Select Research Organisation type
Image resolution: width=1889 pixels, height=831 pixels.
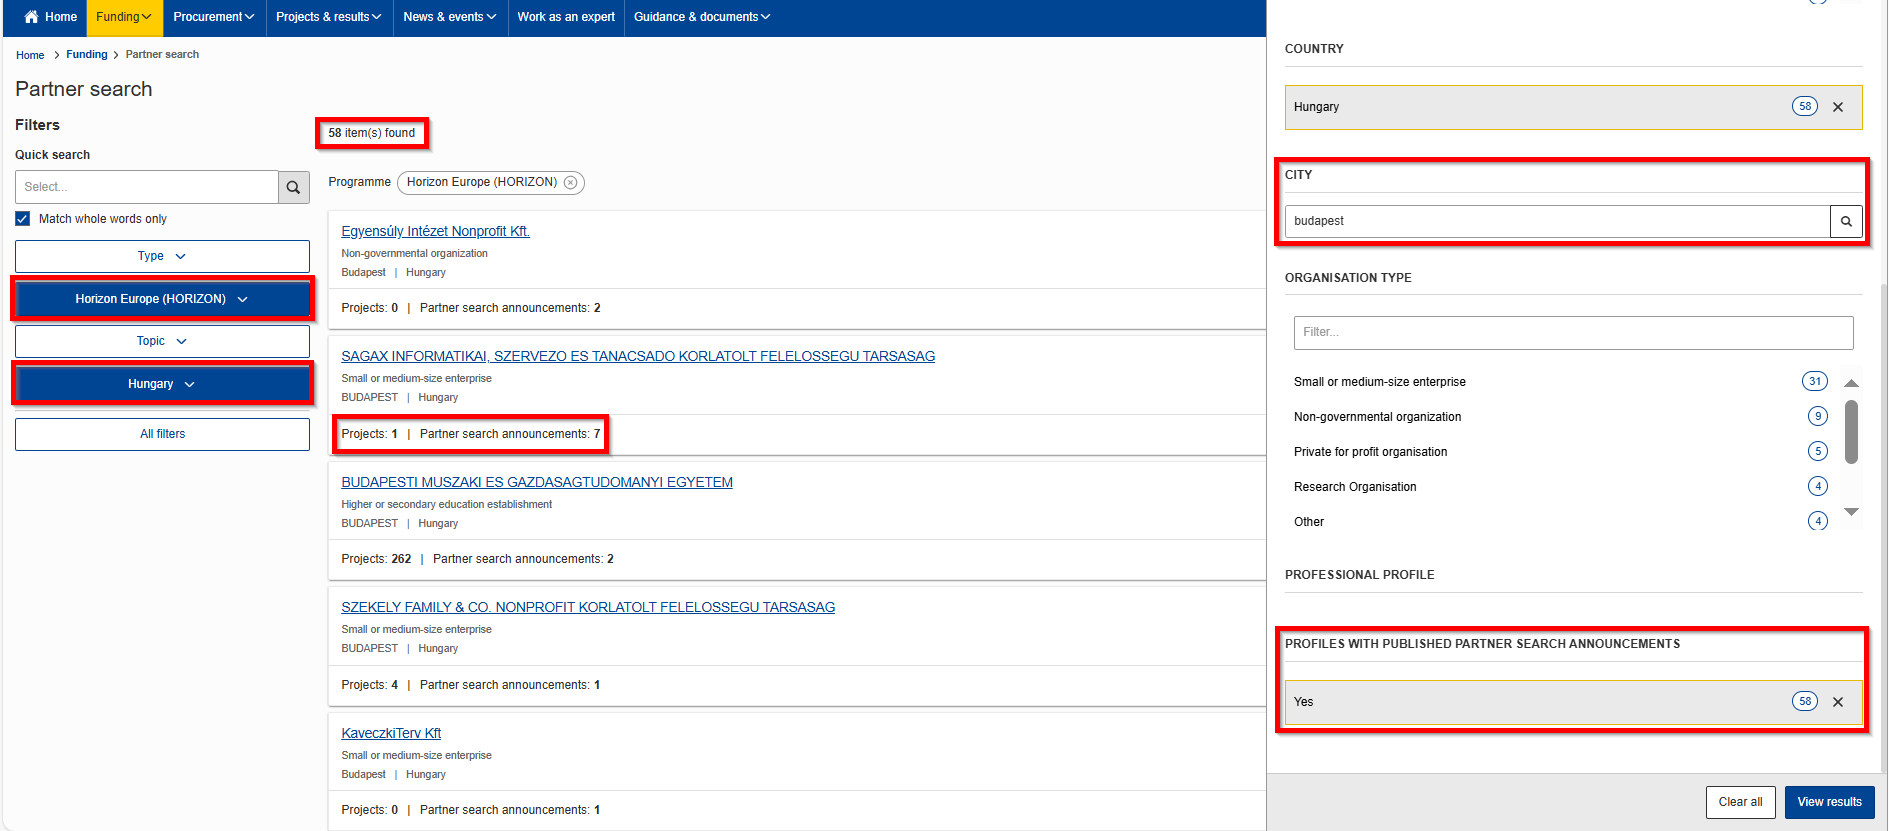coord(1355,487)
